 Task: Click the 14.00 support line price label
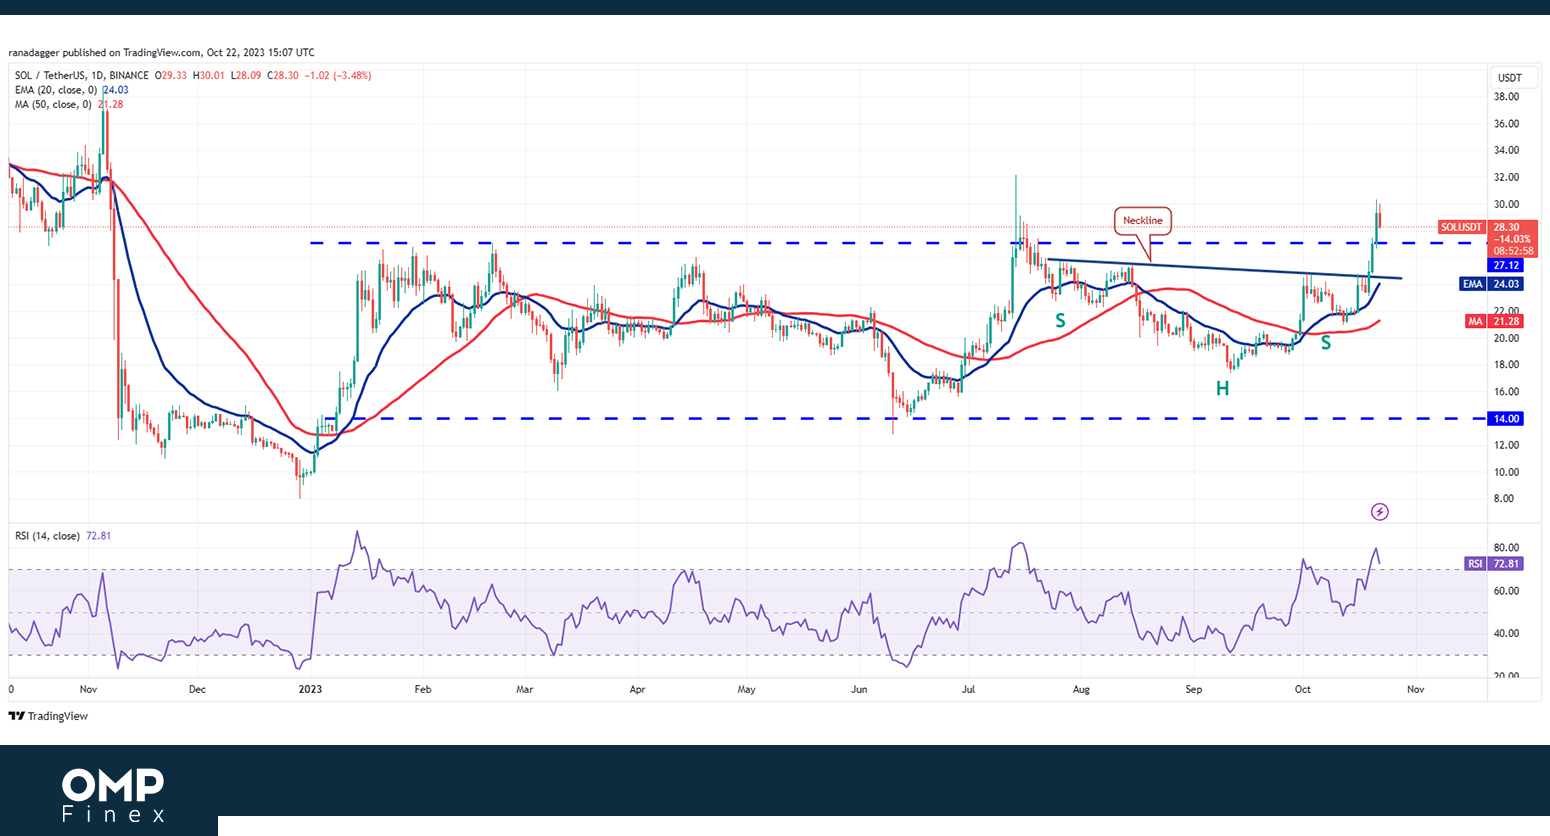coord(1506,419)
